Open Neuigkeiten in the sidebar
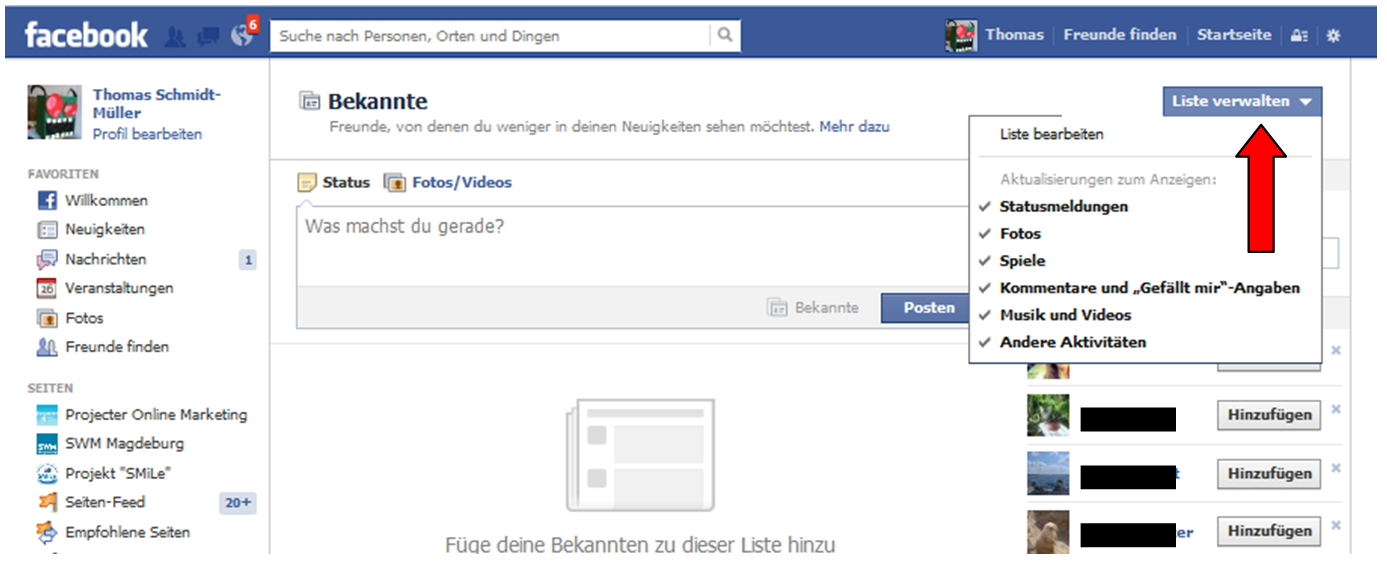The height and width of the screenshot is (569, 1387). pos(105,230)
